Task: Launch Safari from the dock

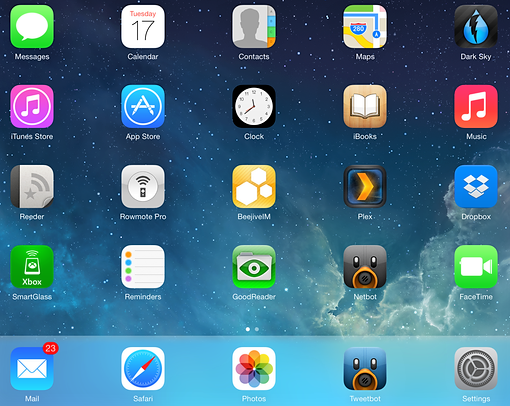Action: (x=143, y=369)
